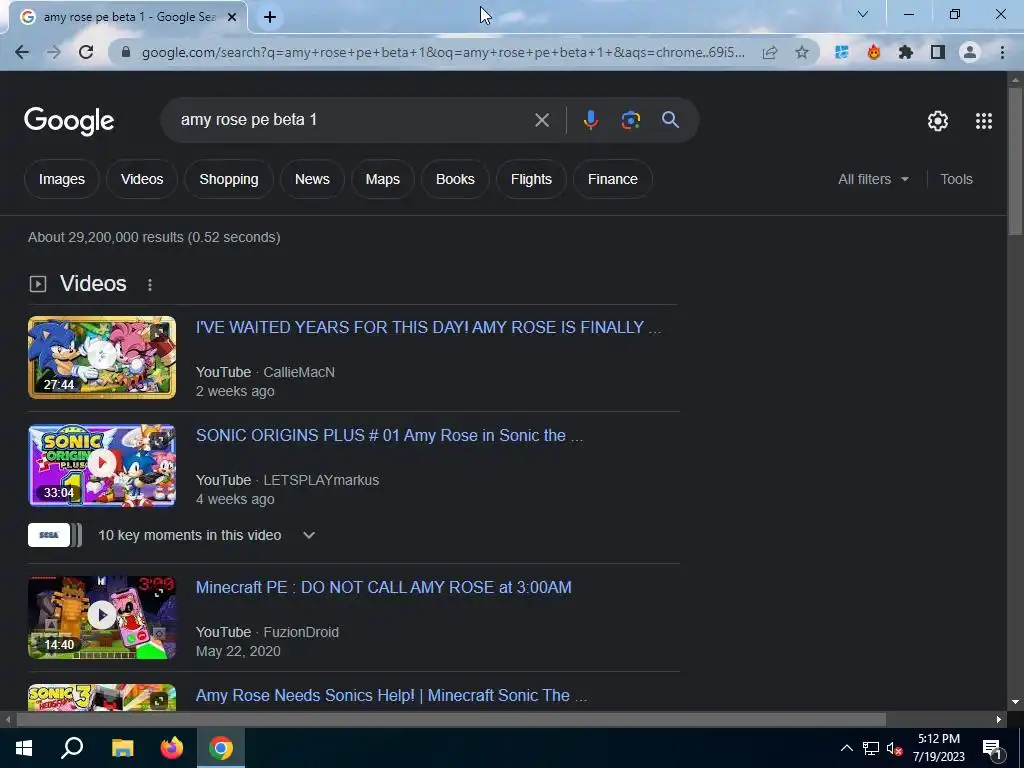
Task: Filter results by Books
Action: [455, 179]
